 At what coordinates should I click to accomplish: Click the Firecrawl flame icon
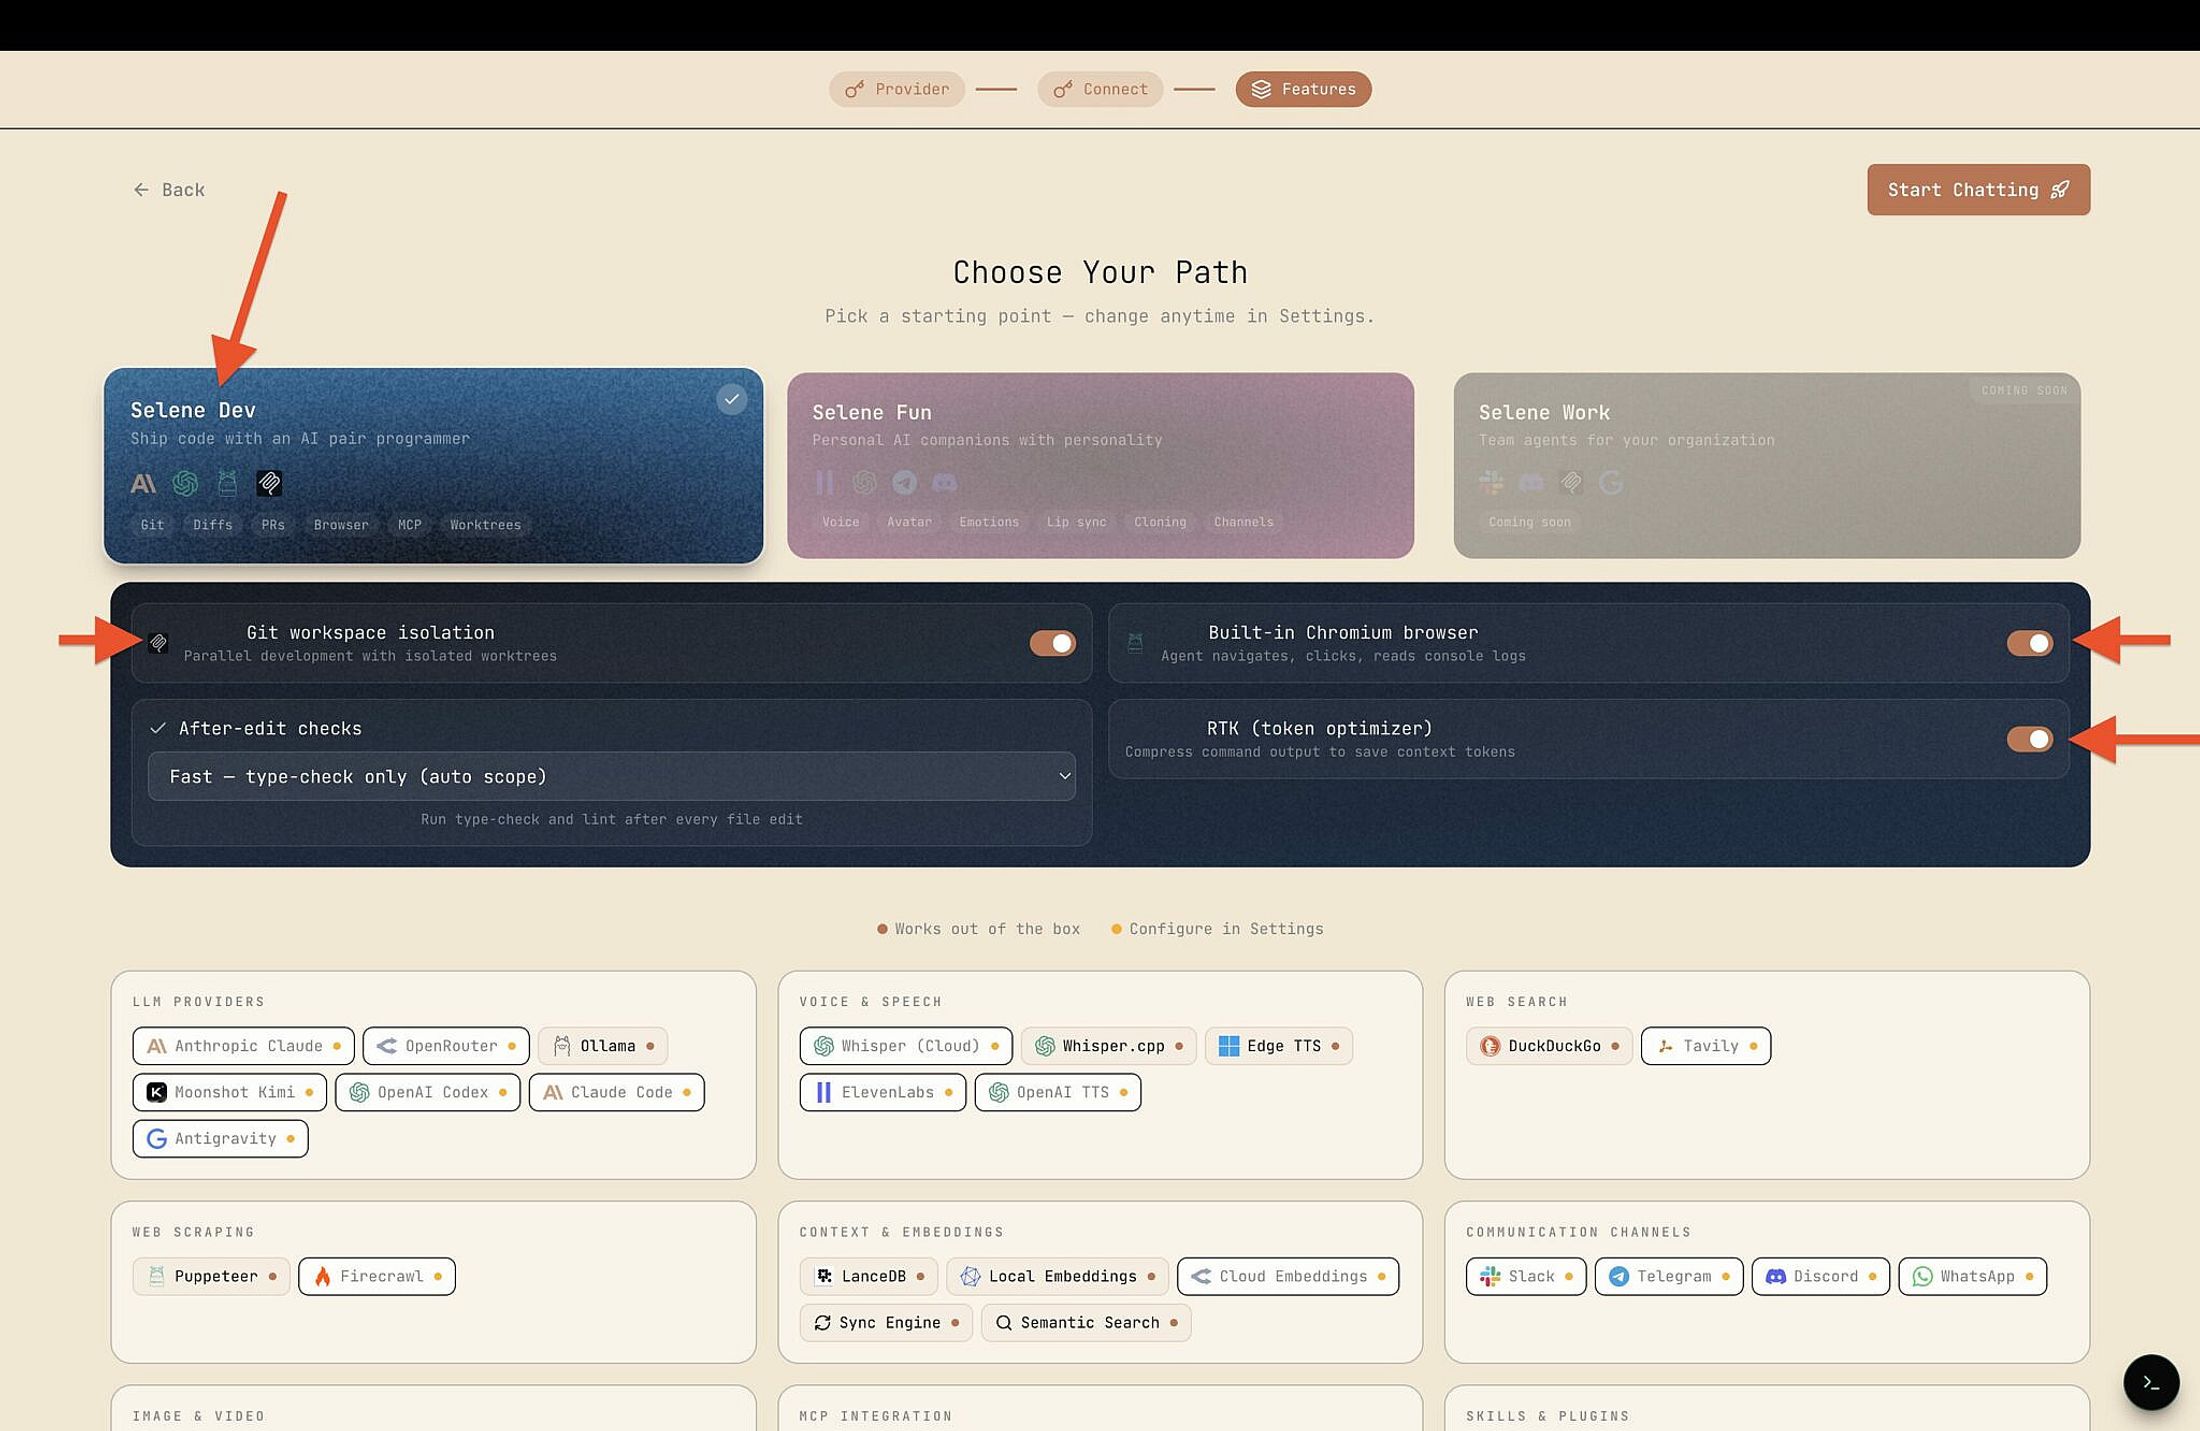[322, 1276]
